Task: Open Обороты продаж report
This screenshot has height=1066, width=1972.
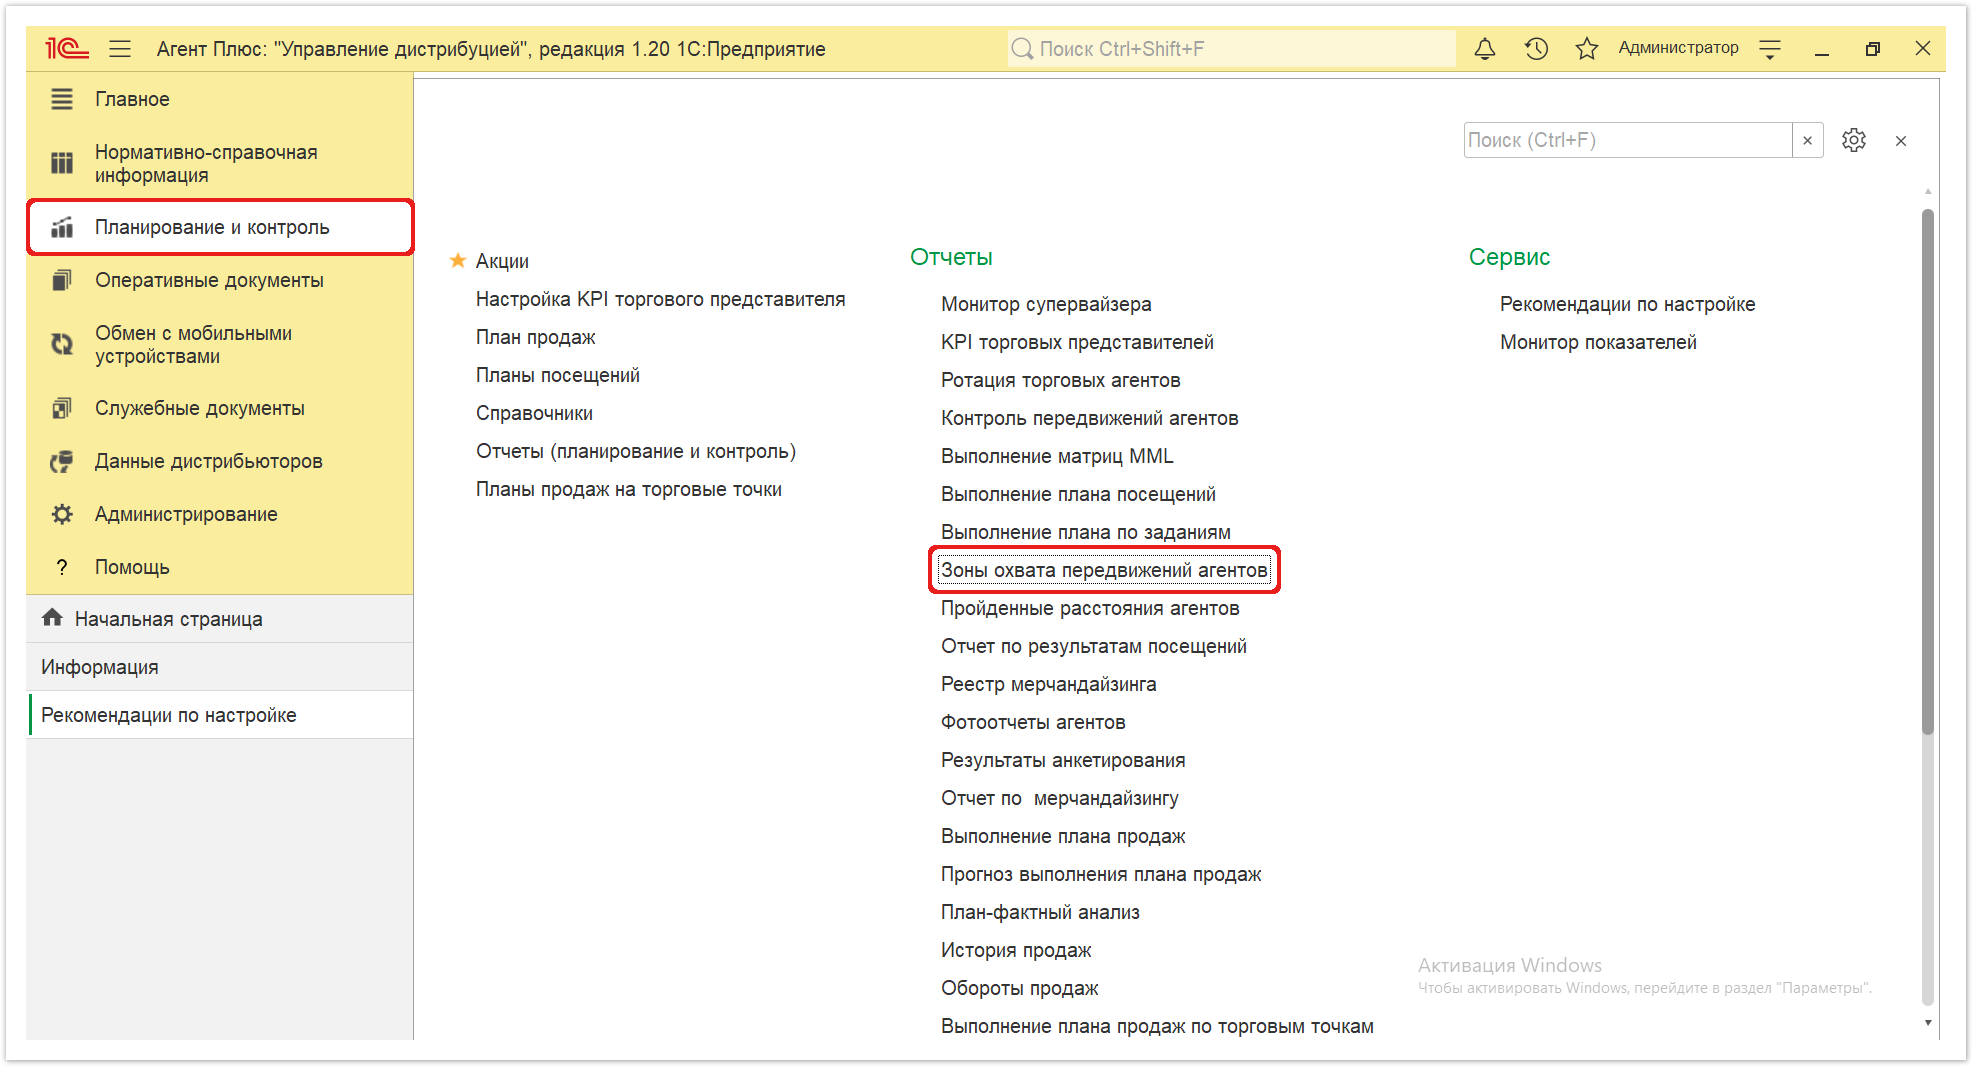Action: click(1019, 988)
